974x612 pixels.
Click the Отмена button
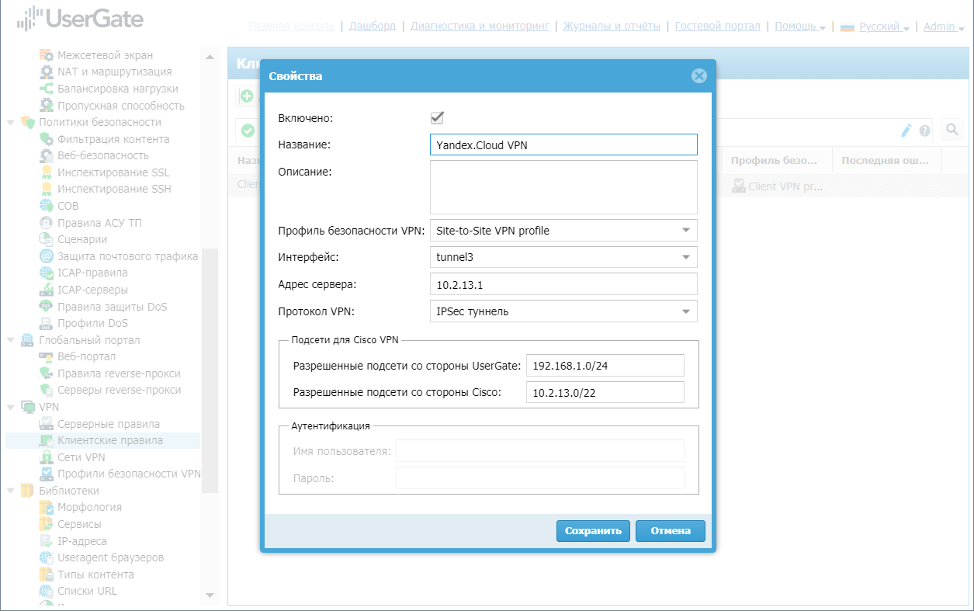click(670, 531)
